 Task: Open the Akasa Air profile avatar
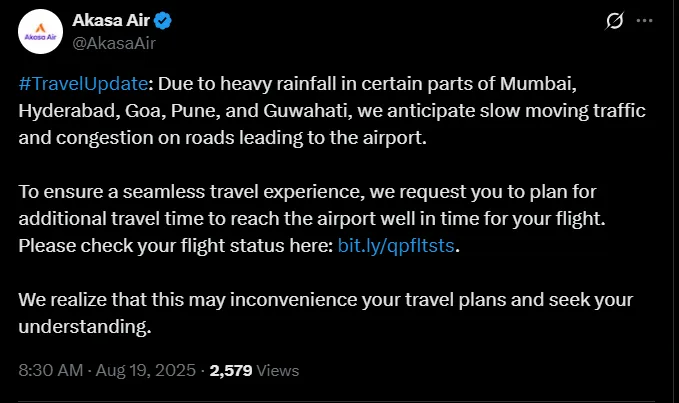point(40,33)
